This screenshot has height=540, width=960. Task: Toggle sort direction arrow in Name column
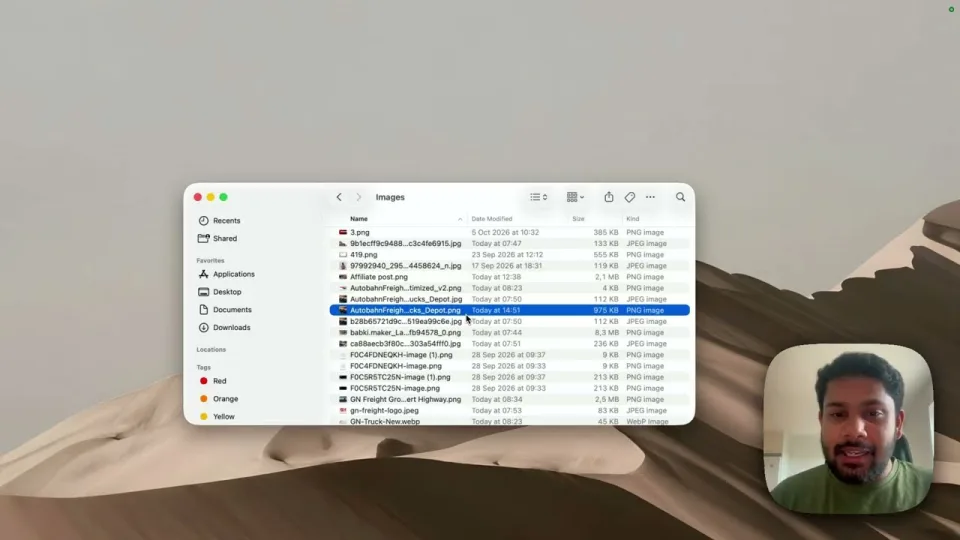click(460, 219)
